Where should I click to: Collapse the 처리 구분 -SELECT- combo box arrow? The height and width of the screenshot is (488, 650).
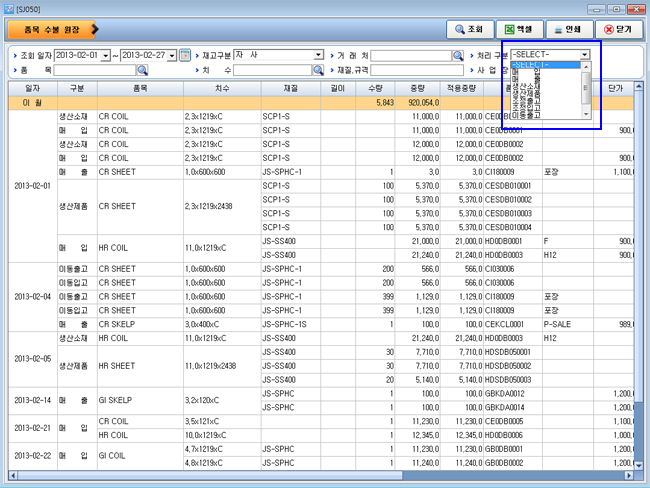(585, 55)
